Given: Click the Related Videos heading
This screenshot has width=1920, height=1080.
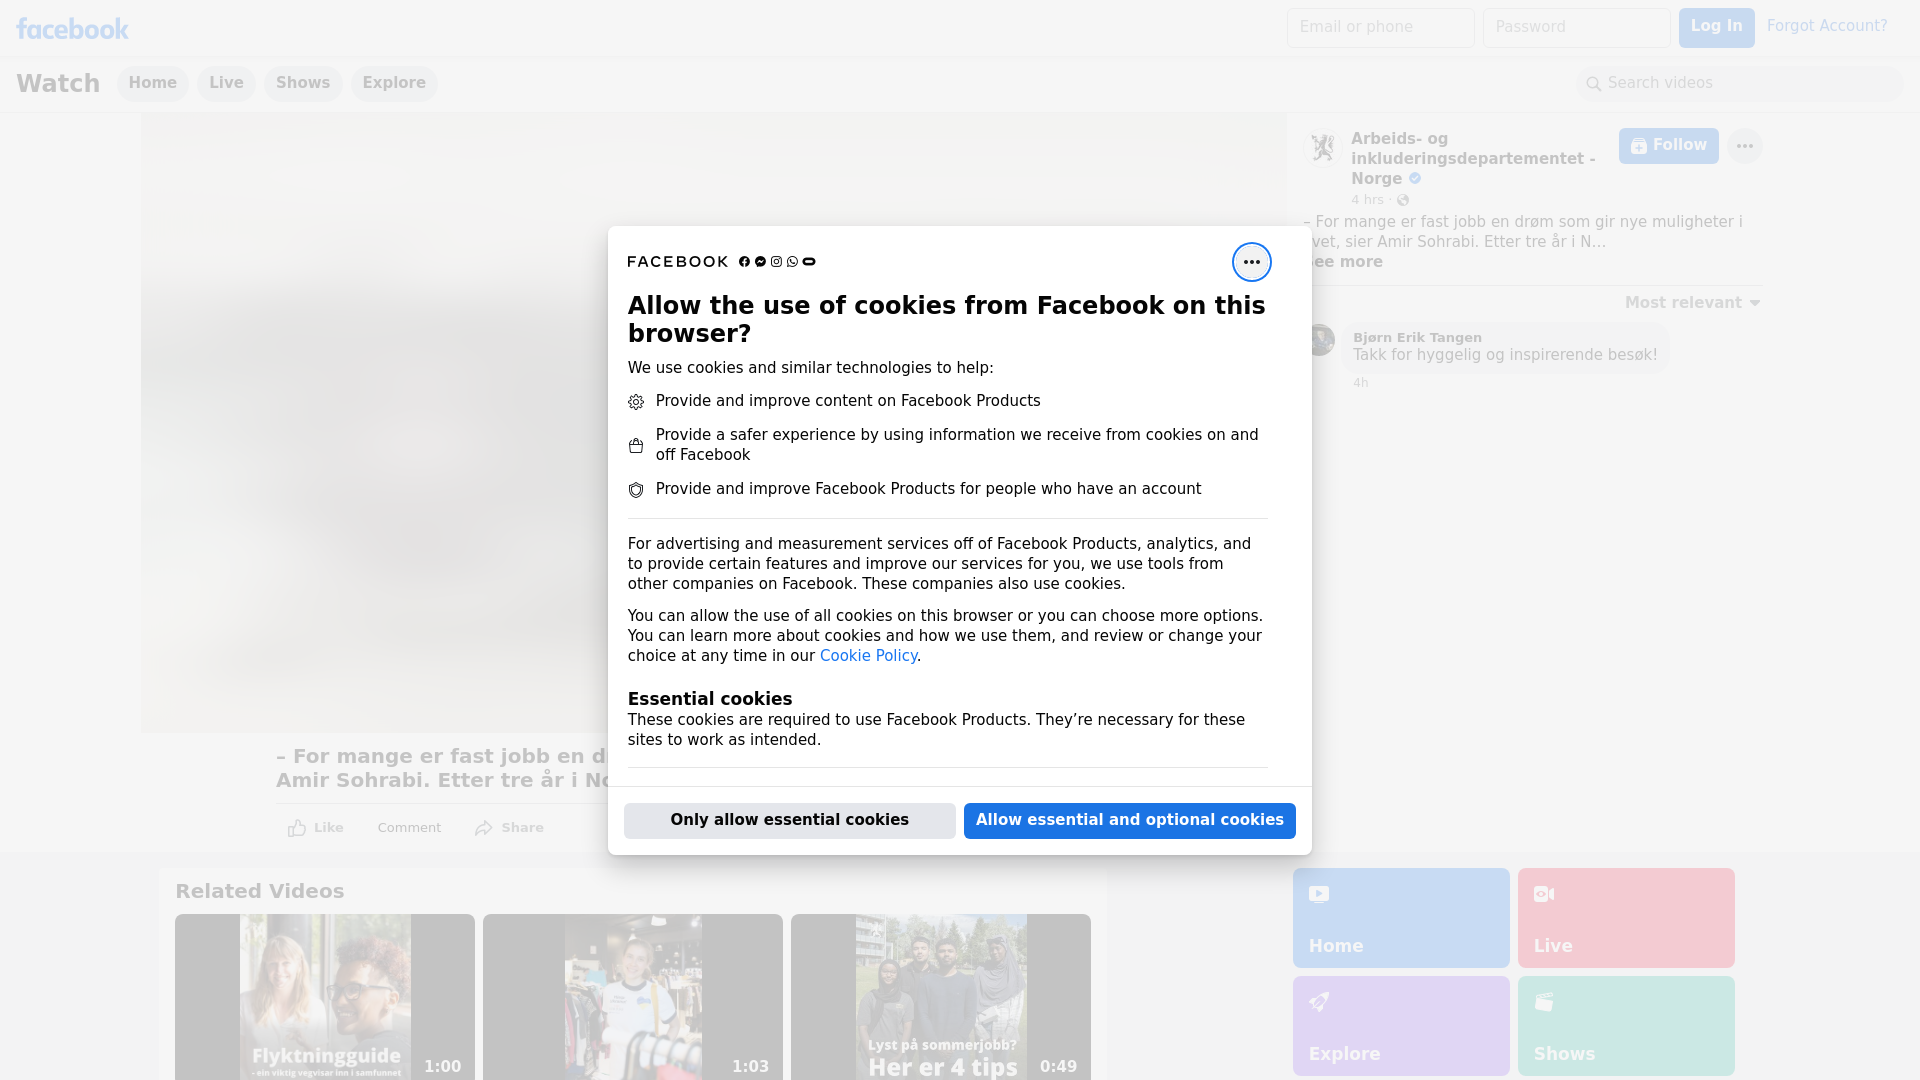Looking at the screenshot, I should 260,892.
